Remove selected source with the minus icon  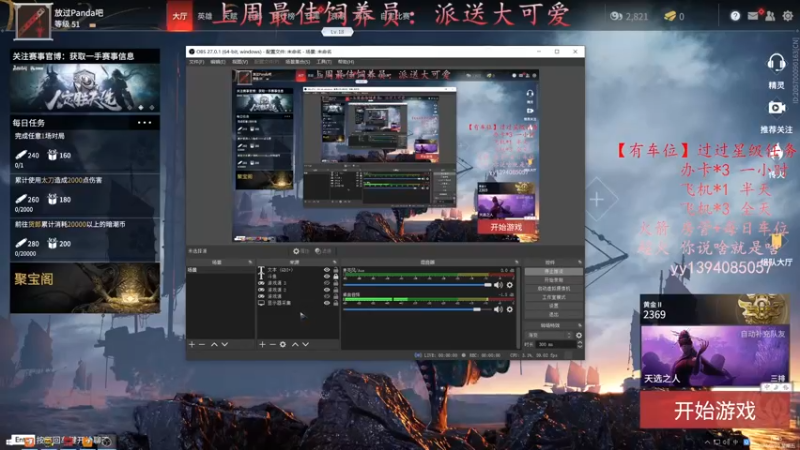pyautogui.click(x=272, y=344)
